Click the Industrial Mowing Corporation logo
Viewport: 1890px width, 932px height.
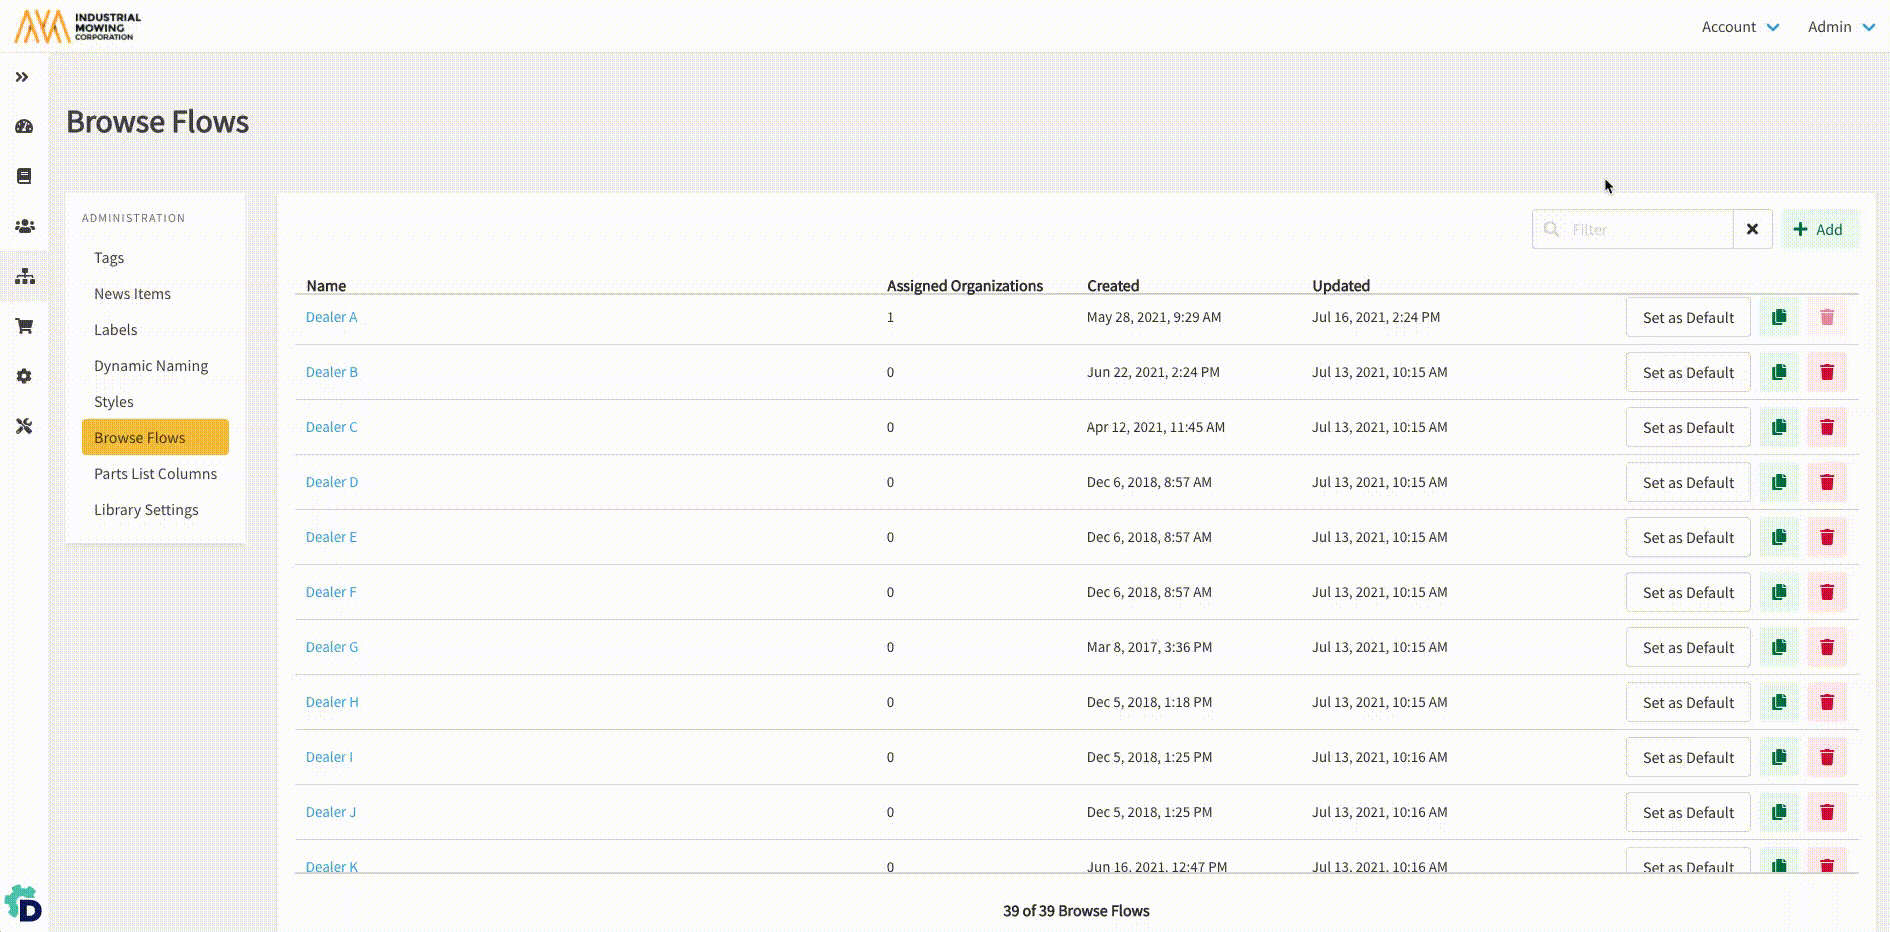[78, 26]
